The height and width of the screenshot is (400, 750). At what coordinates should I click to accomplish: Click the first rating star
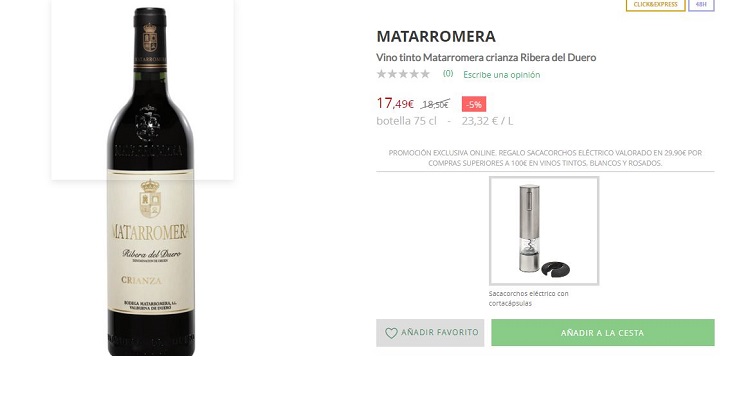pos(381,74)
